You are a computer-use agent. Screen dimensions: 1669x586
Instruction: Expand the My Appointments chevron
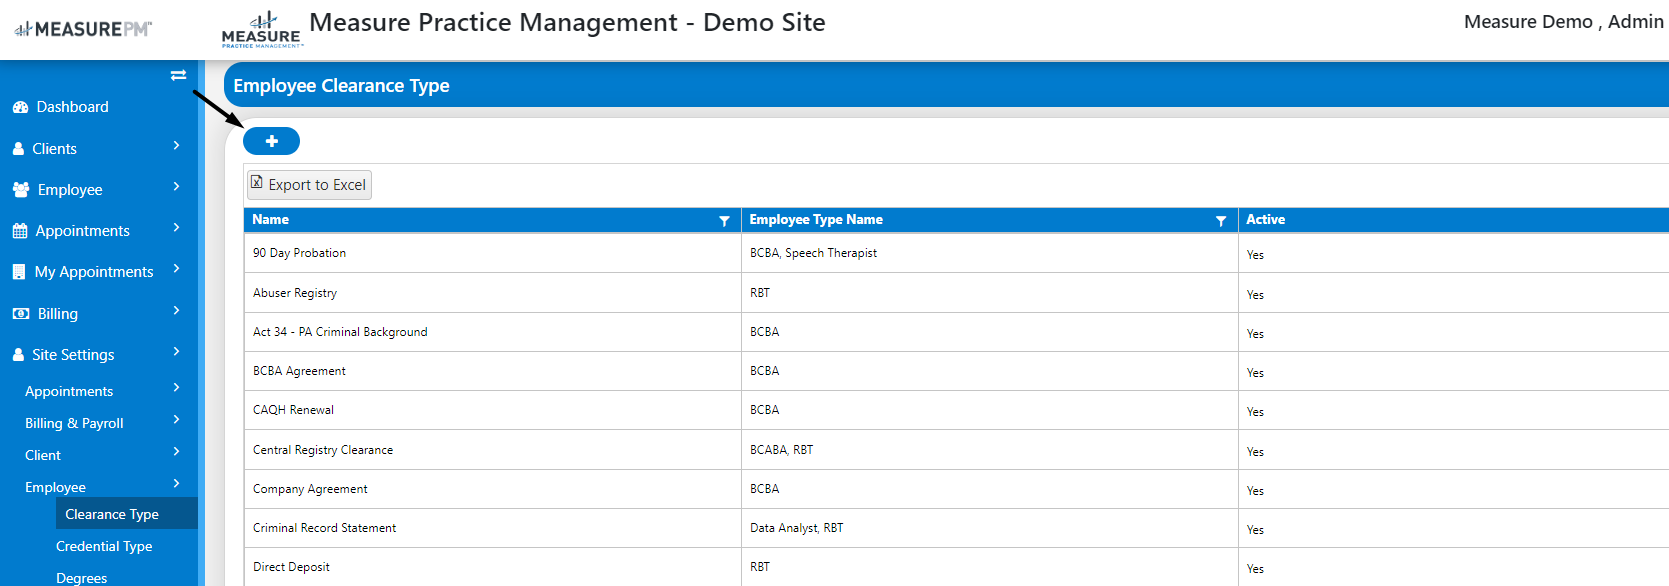(177, 269)
